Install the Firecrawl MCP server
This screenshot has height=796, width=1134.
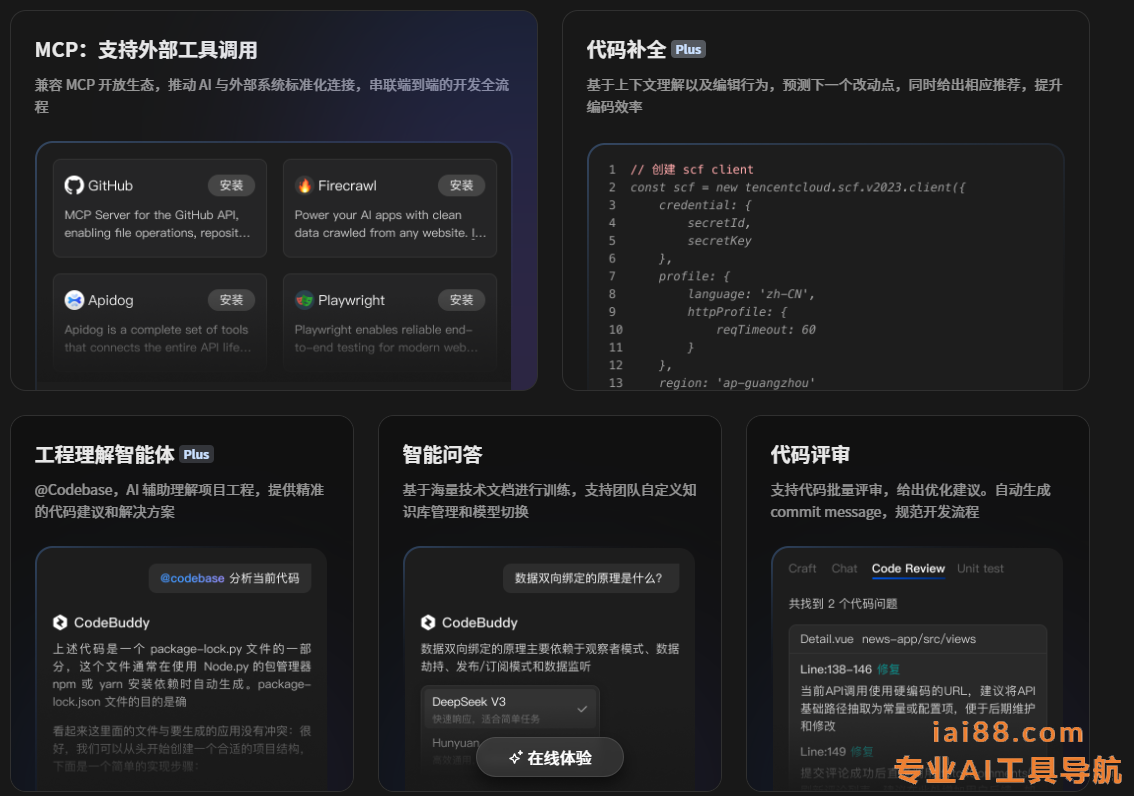461,186
